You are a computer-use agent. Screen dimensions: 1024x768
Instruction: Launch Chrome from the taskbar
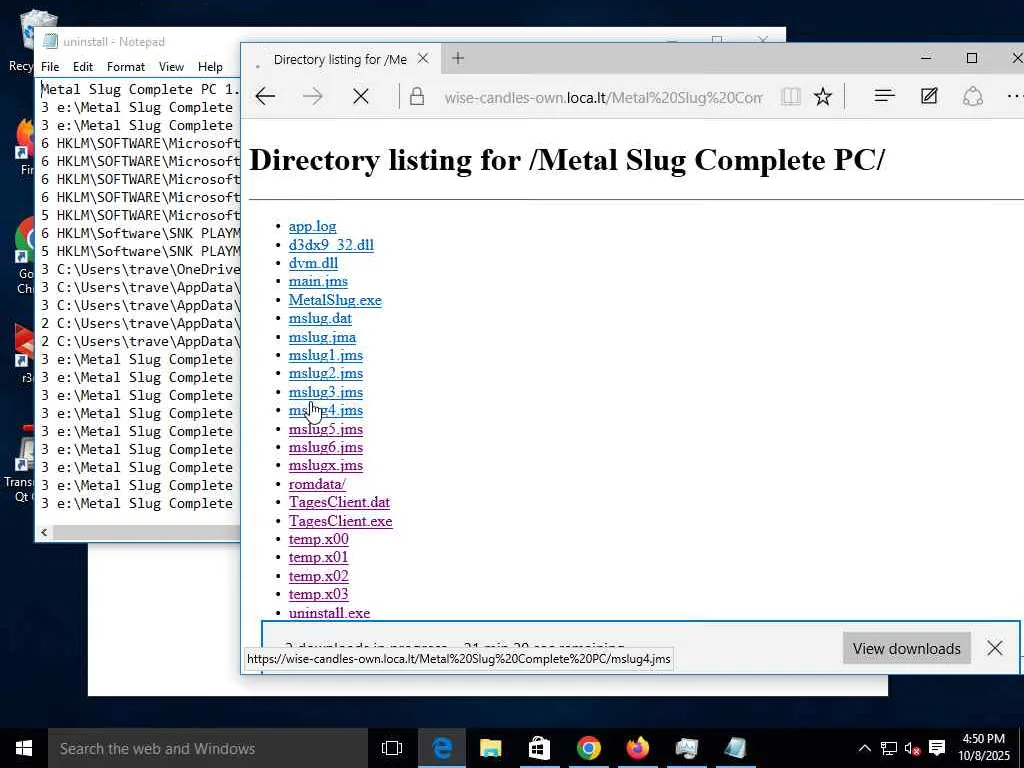point(588,748)
